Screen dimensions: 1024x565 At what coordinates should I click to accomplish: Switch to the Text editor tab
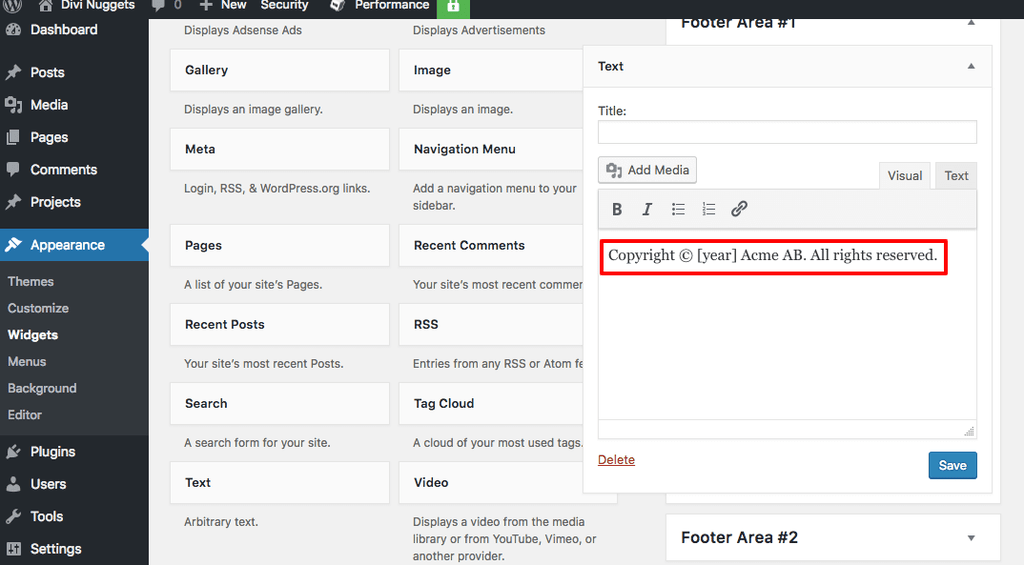click(956, 176)
